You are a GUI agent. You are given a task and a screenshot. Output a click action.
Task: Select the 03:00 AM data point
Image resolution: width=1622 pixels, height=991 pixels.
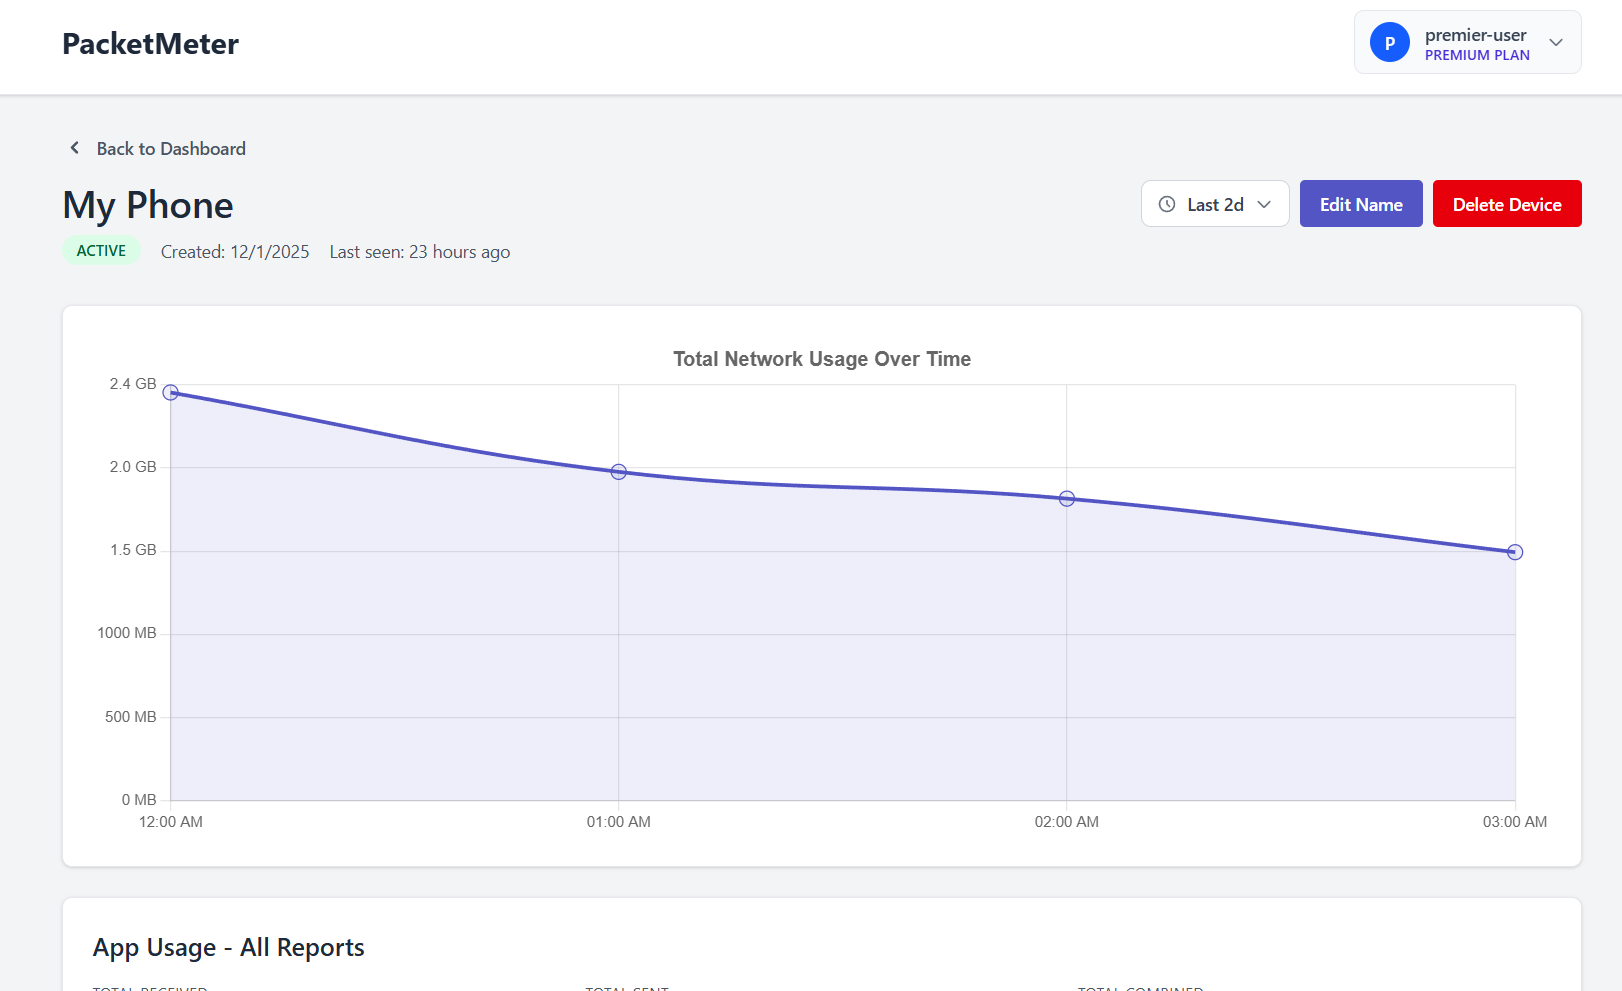coord(1515,552)
